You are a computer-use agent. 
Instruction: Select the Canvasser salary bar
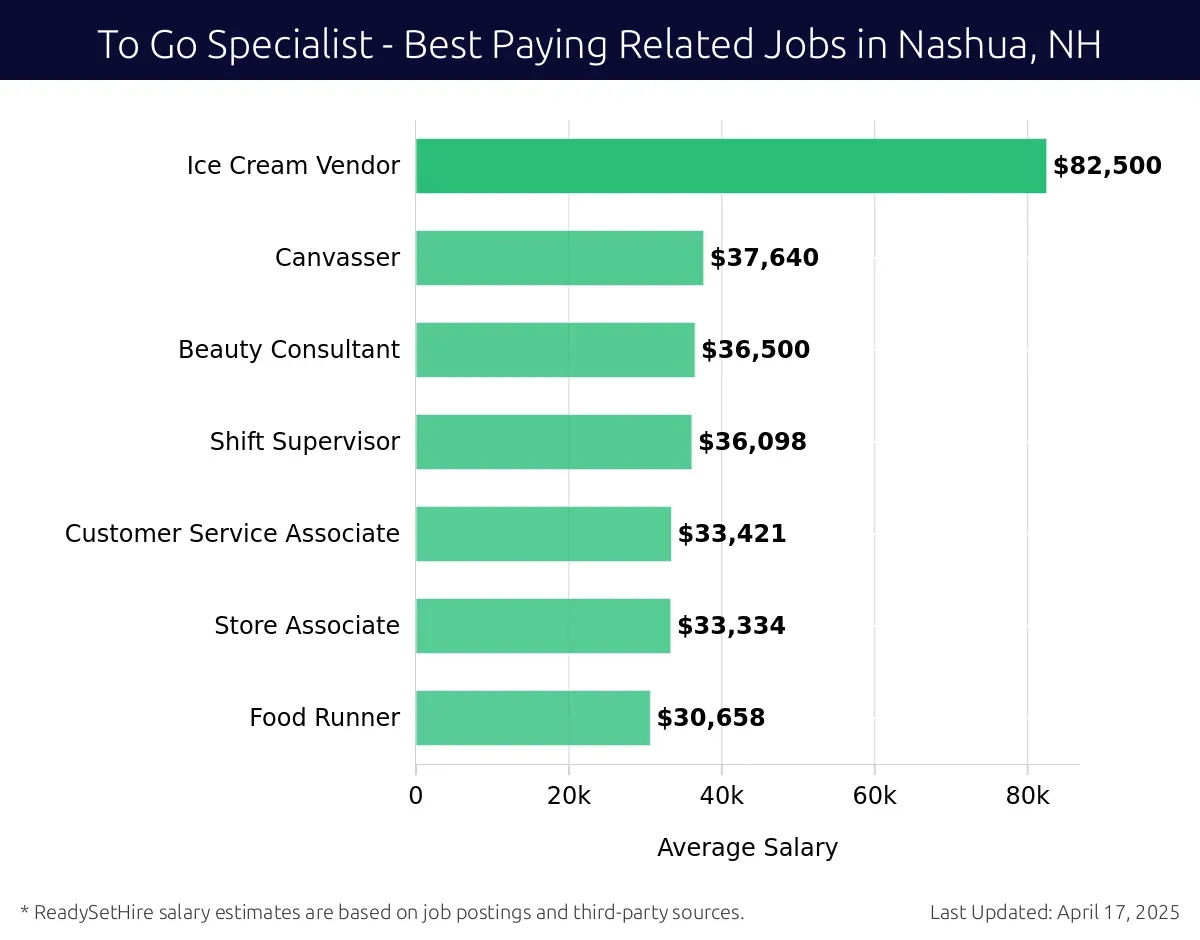pyautogui.click(x=559, y=258)
